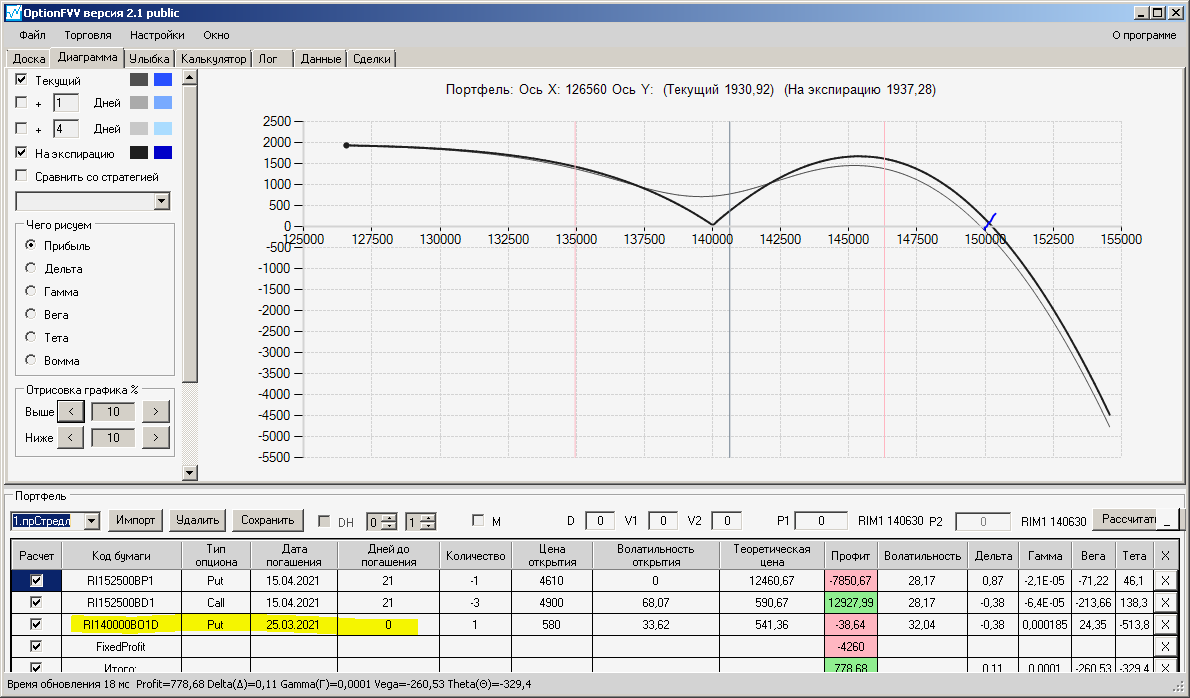Click the OptionFVV app icon in title bar
This screenshot has height=698, width=1190.
[x=12, y=13]
